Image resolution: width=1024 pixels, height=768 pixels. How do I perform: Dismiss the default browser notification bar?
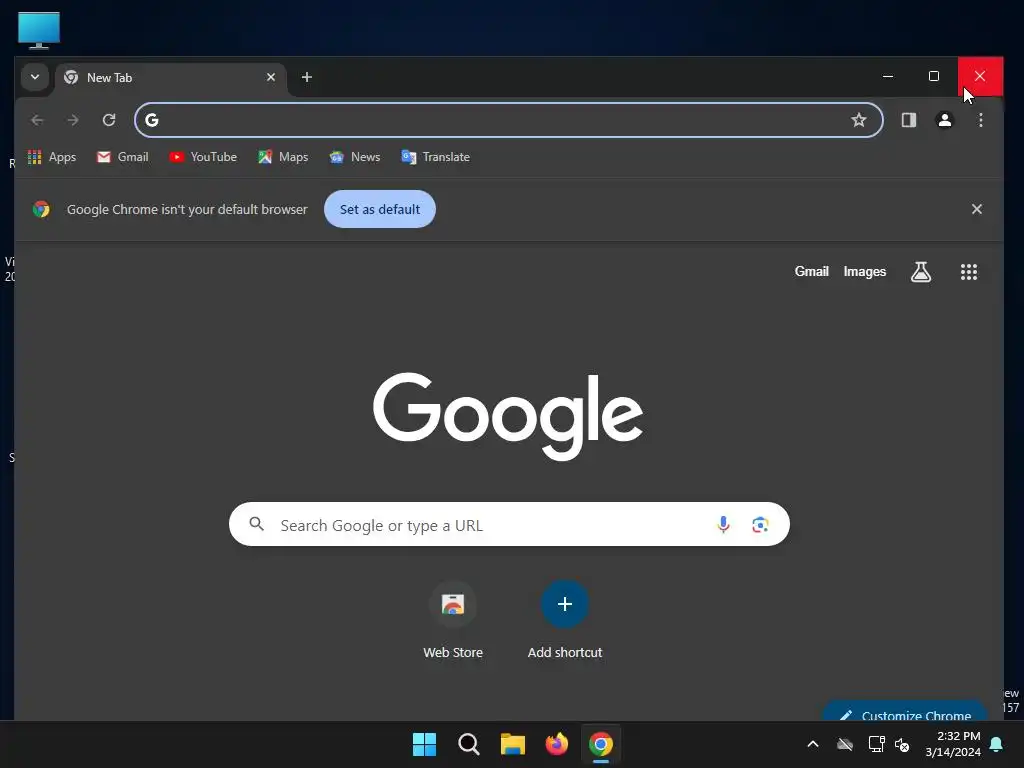pos(976,209)
